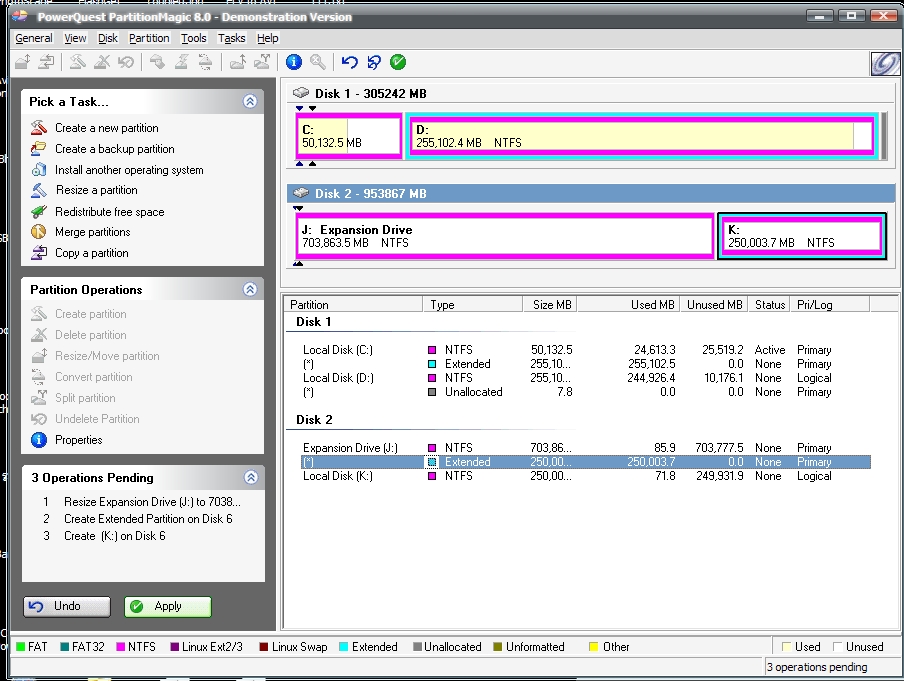Image resolution: width=904 pixels, height=681 pixels.
Task: Click the Merge partitions task icon
Action: (x=39, y=232)
